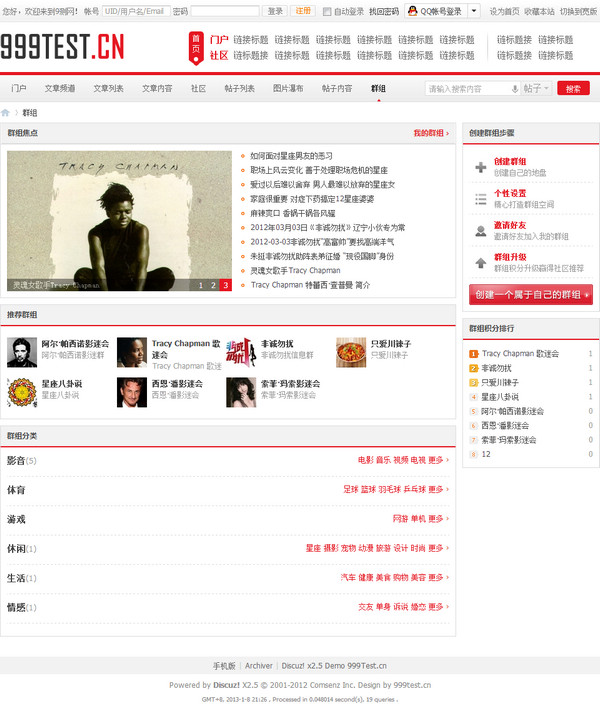This screenshot has width=600, height=718.
Task: Open 西恩·潘影迷会 group avatar
Action: (132, 392)
